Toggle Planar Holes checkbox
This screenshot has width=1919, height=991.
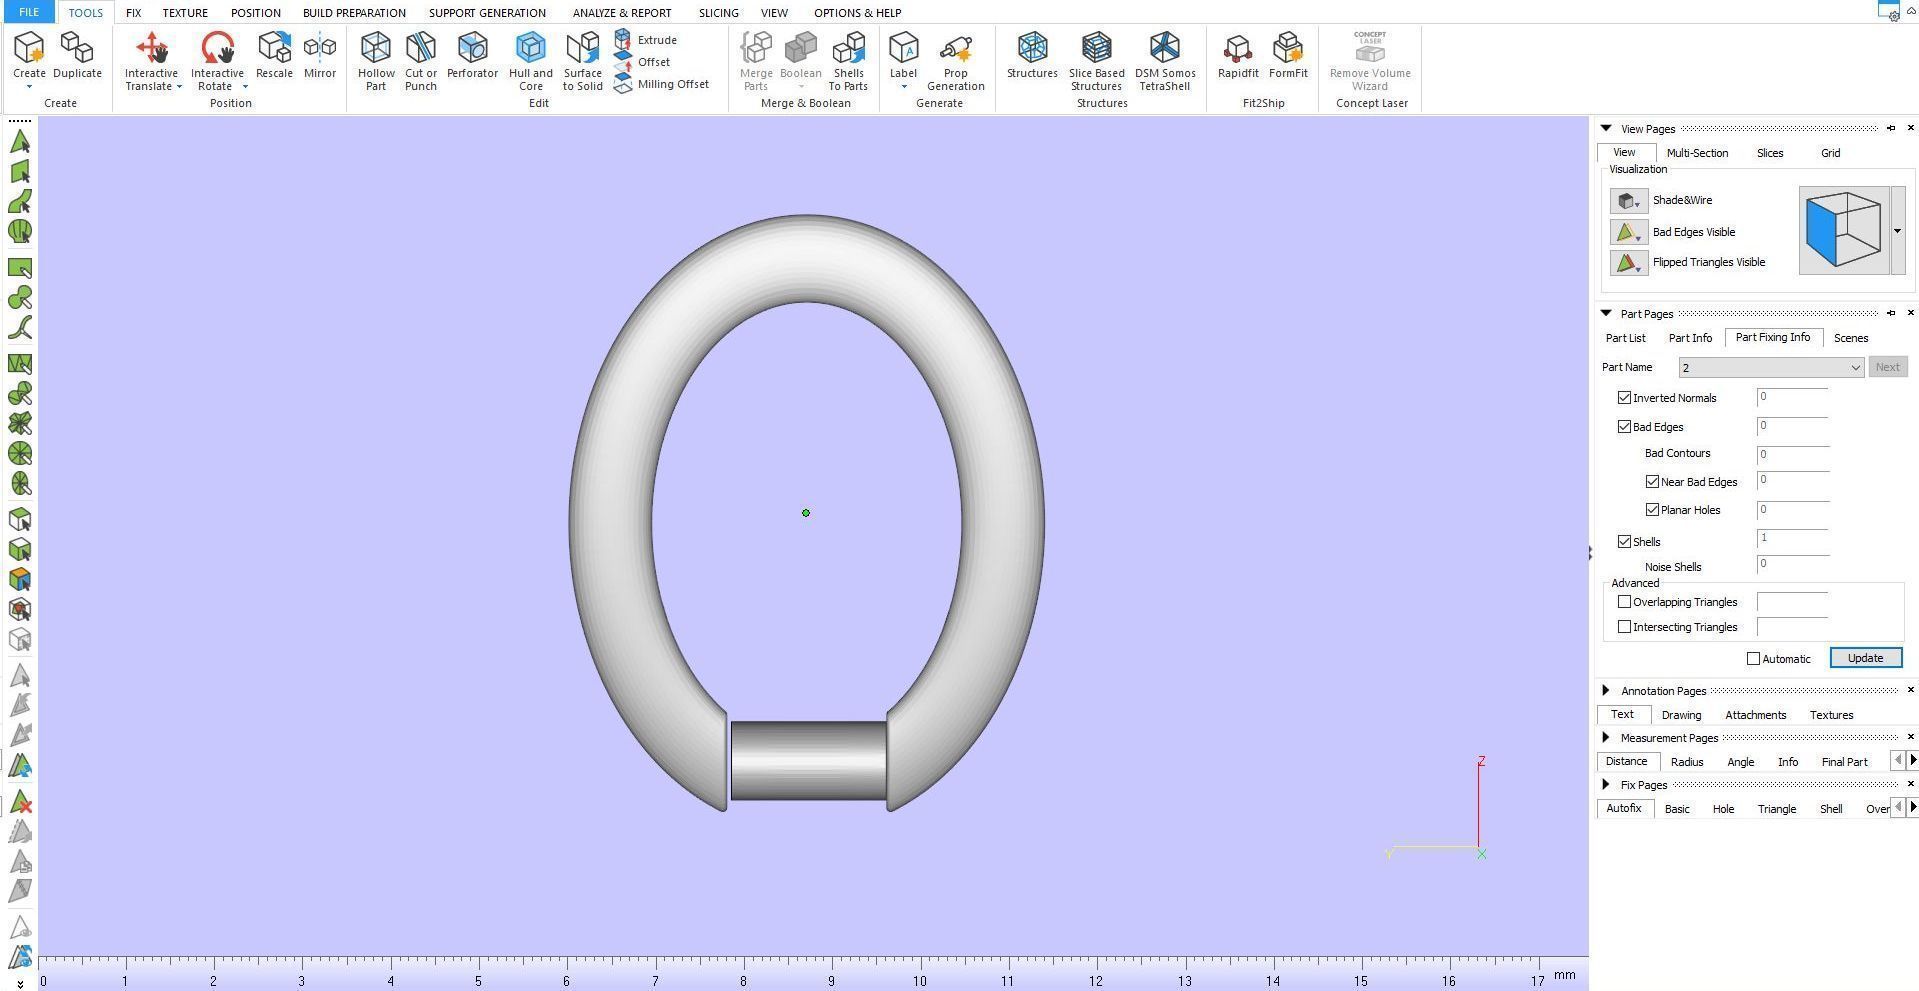pyautogui.click(x=1652, y=510)
